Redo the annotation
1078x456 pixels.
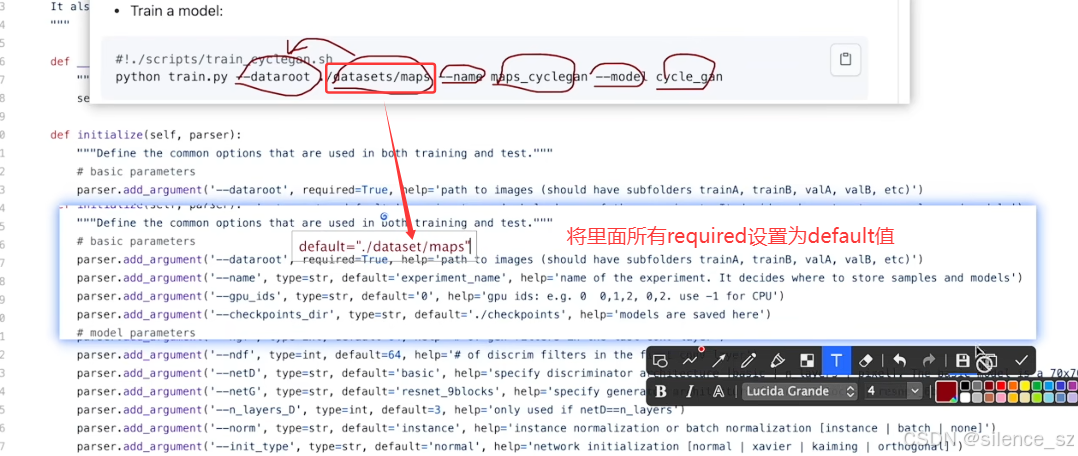[928, 360]
